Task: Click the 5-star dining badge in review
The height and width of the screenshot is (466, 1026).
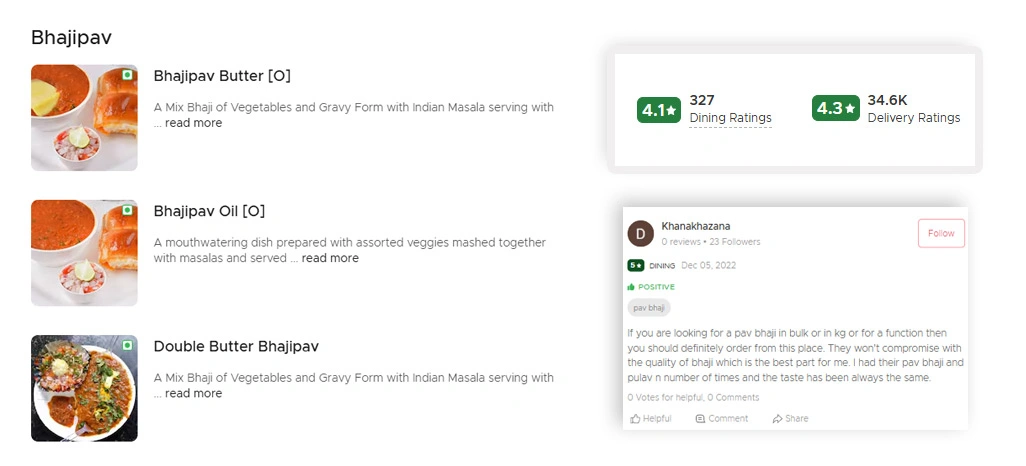Action: point(635,266)
